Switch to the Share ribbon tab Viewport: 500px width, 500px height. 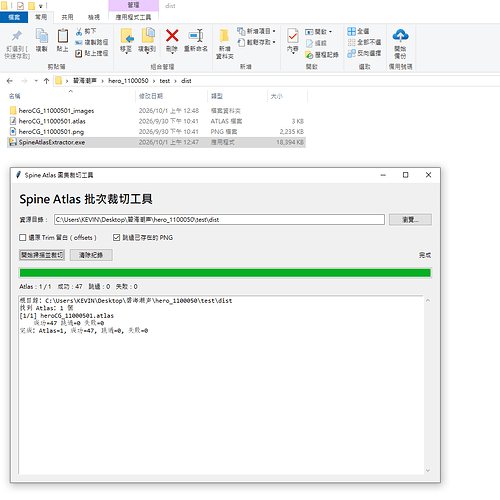tap(67, 17)
